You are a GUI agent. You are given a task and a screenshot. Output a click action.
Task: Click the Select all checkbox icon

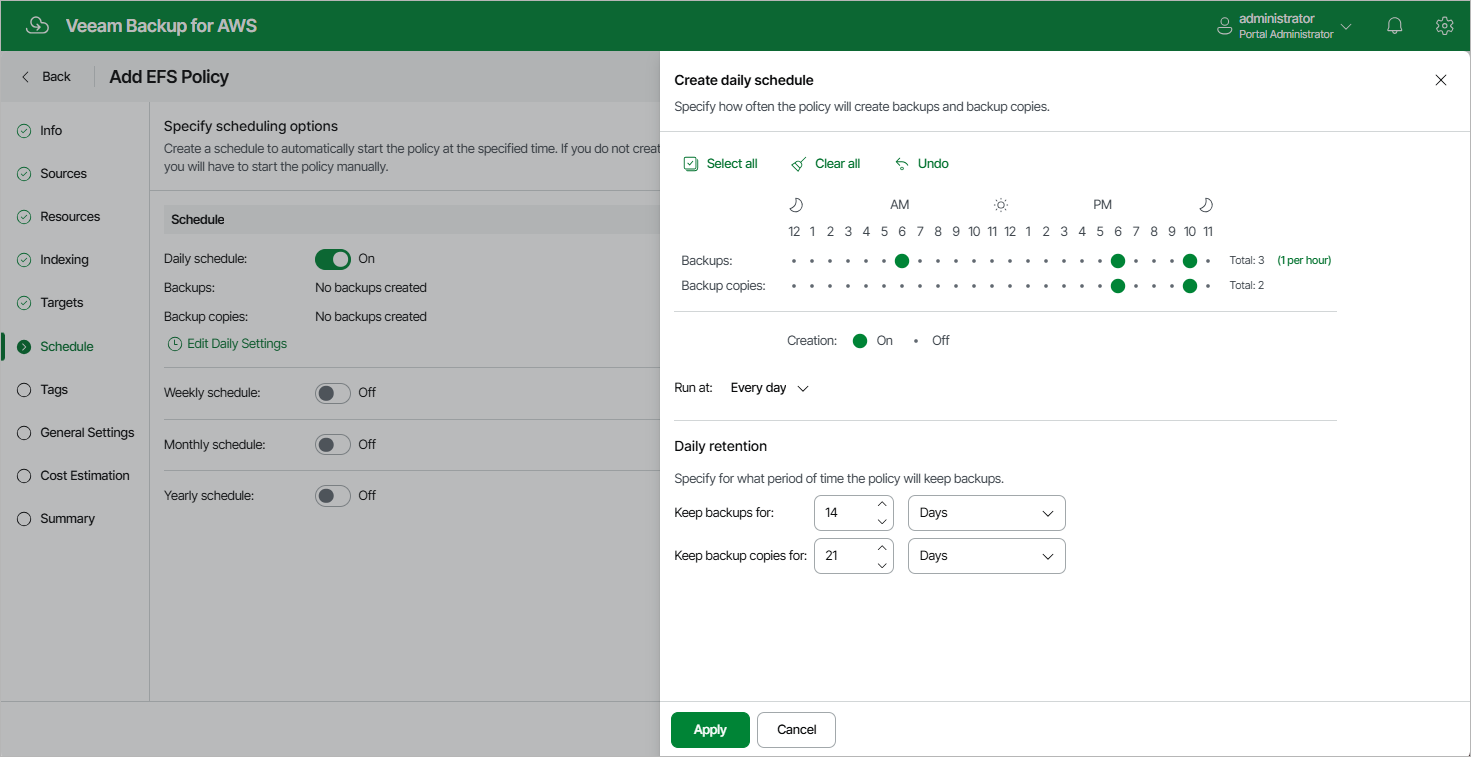coord(691,164)
